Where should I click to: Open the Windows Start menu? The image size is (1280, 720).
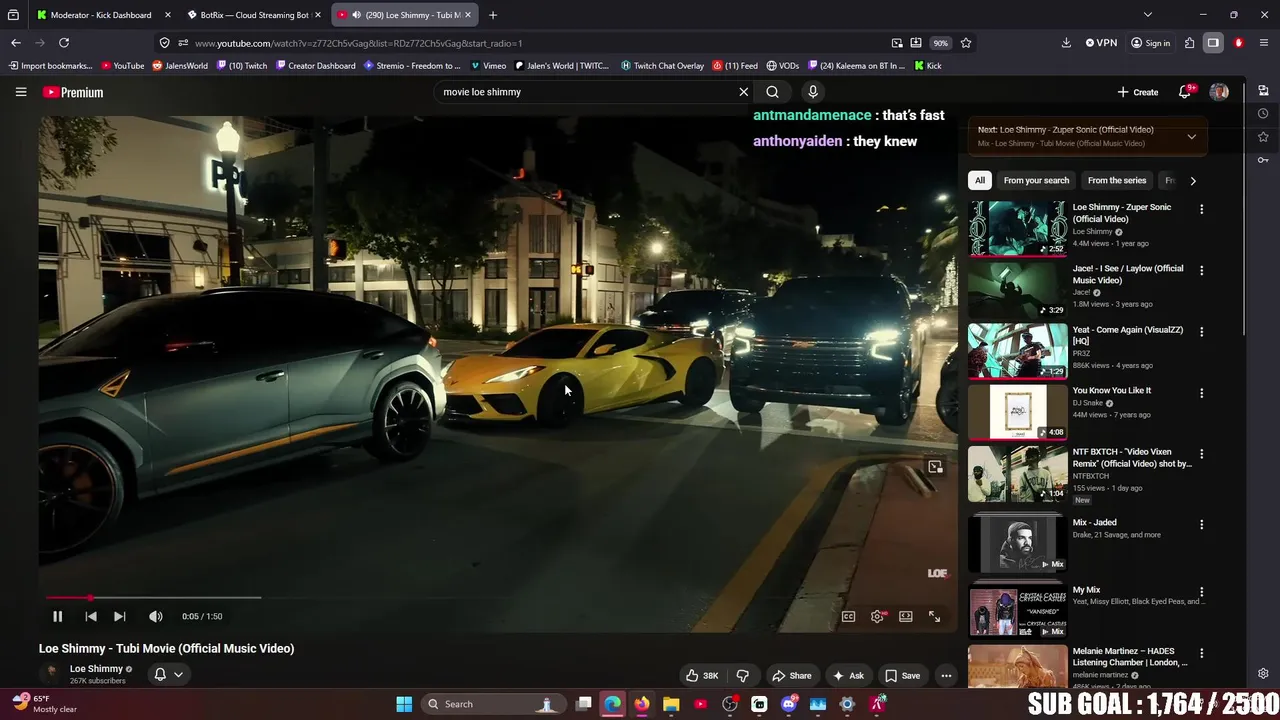[x=404, y=704]
